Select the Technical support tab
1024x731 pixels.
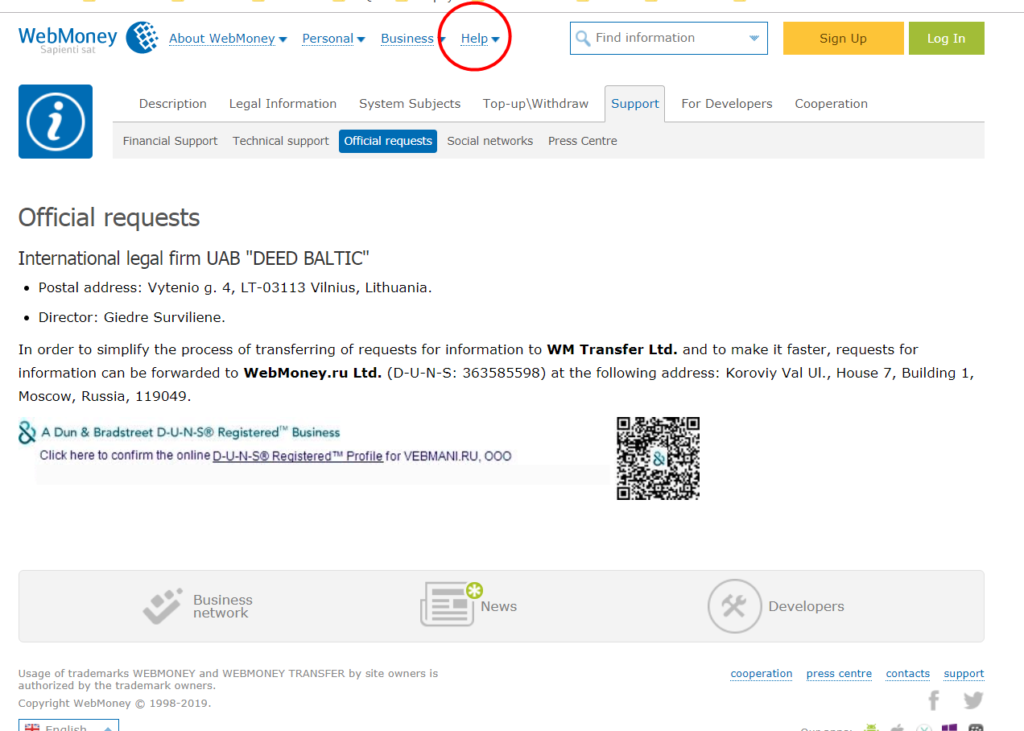tap(281, 140)
